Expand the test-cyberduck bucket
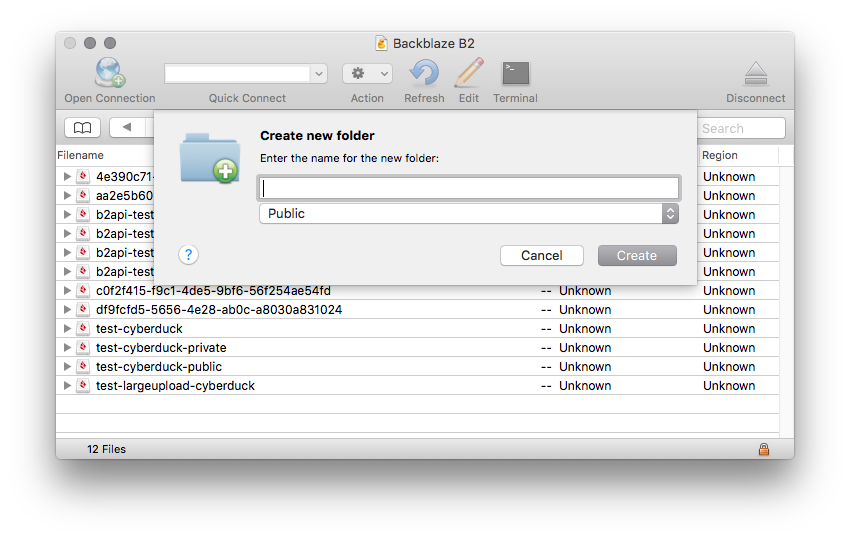 (67, 328)
